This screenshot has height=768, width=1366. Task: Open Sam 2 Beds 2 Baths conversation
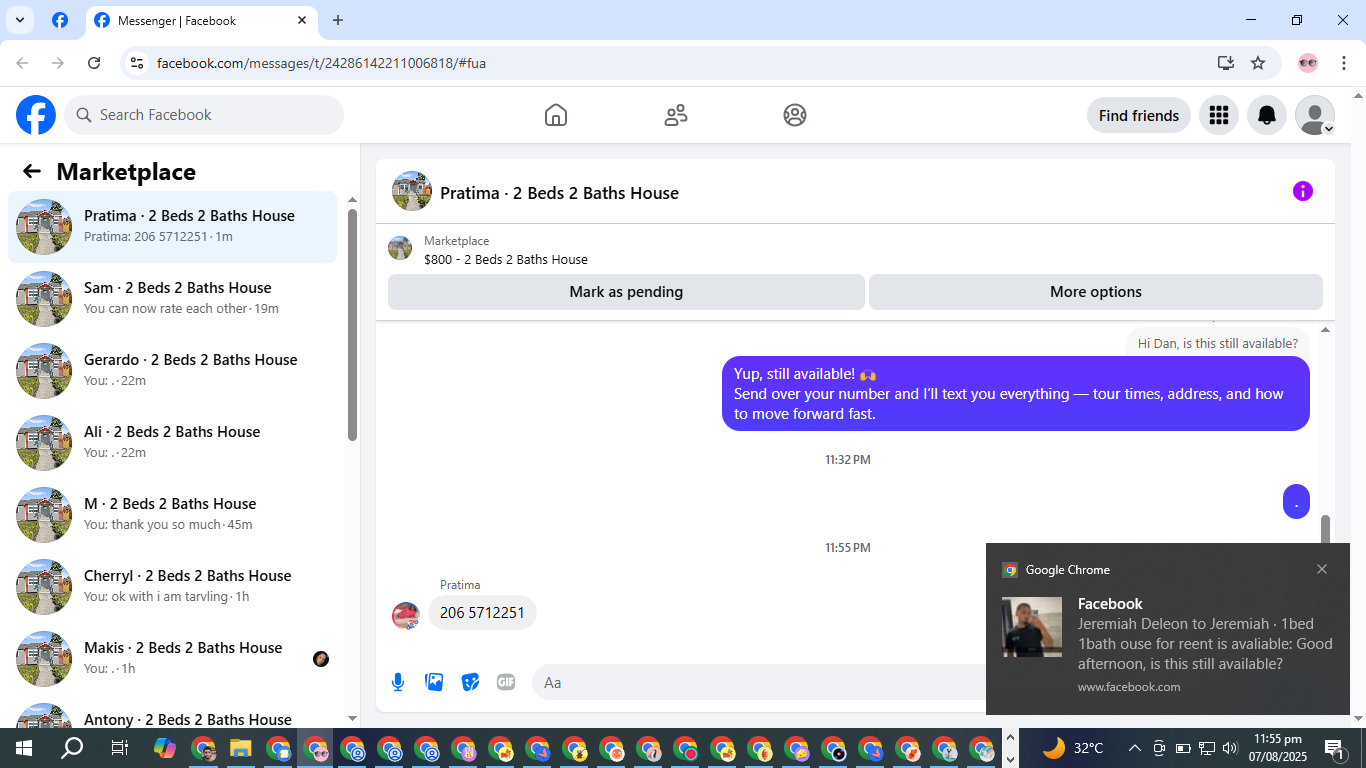pyautogui.click(x=173, y=299)
